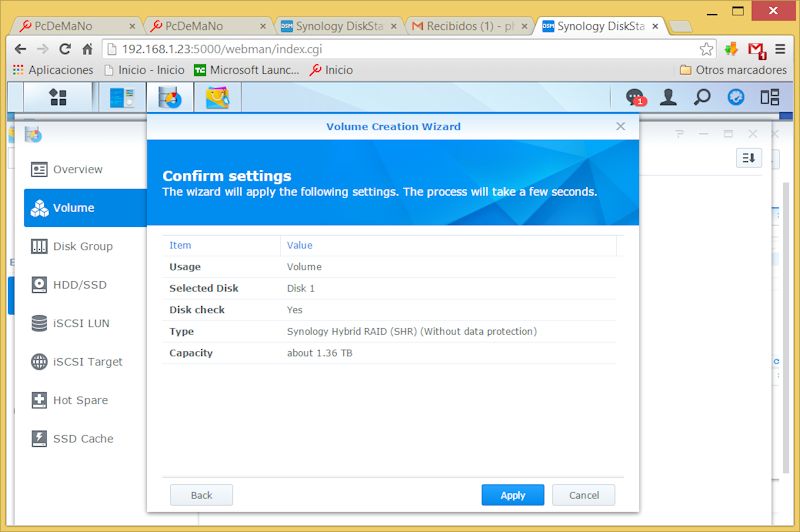Click the iSCSI Target globe icon
Viewport: 800px width, 532px height.
(39, 362)
